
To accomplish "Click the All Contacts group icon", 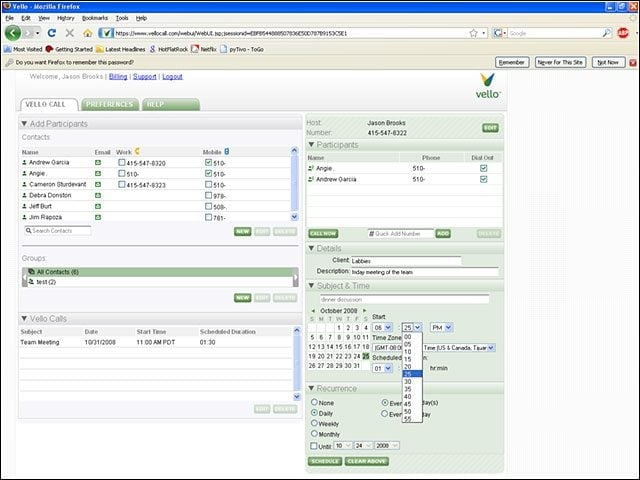I will (x=31, y=271).
